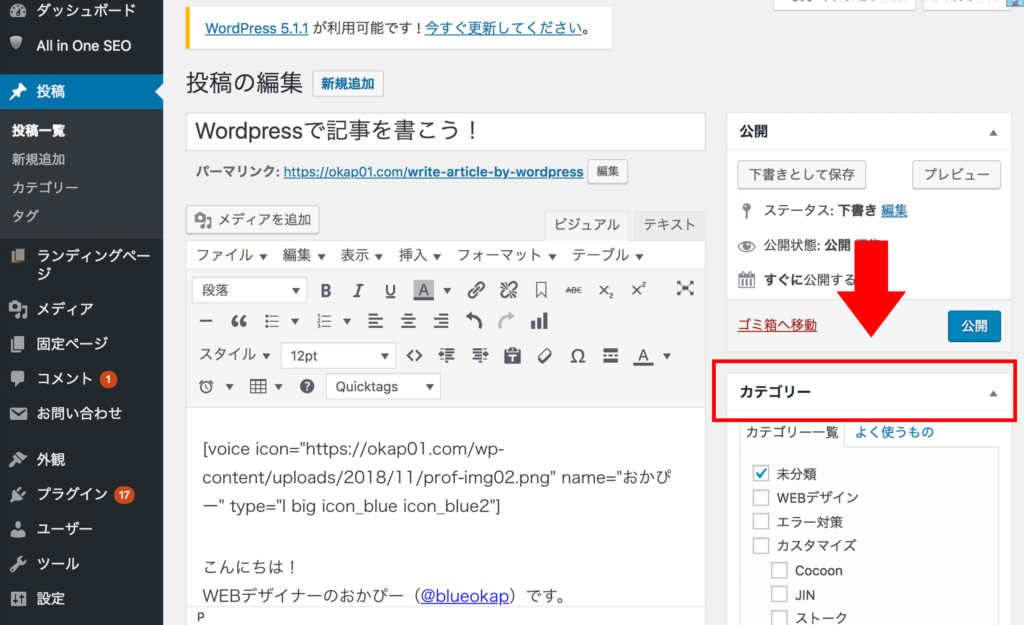Click the insert link icon
The width and height of the screenshot is (1024, 625).
(x=476, y=289)
